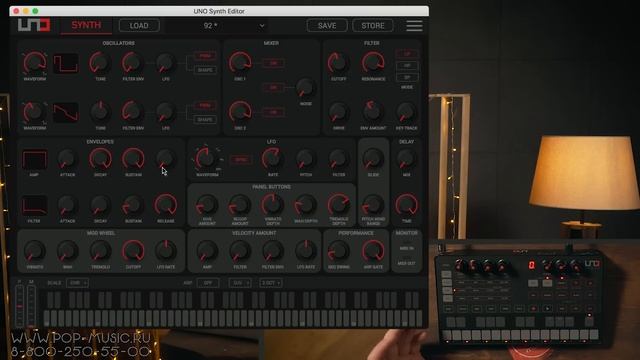
Task: Toggle MIDI IN monitor
Action: (x=406, y=248)
